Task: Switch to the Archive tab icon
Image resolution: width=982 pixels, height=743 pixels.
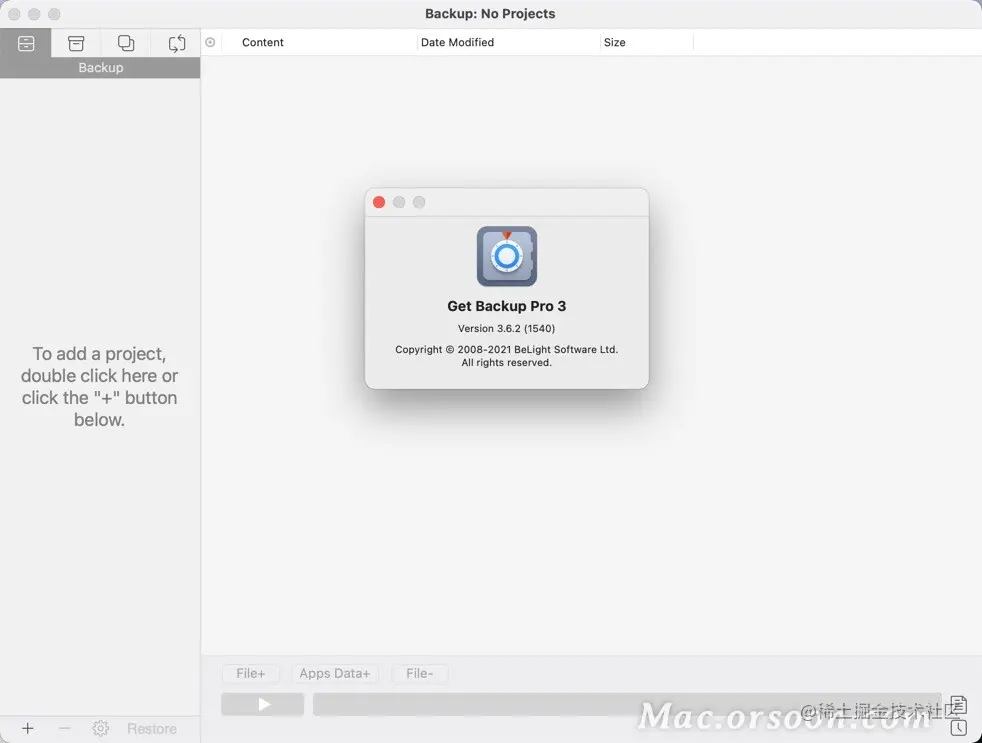Action: pyautogui.click(x=76, y=43)
